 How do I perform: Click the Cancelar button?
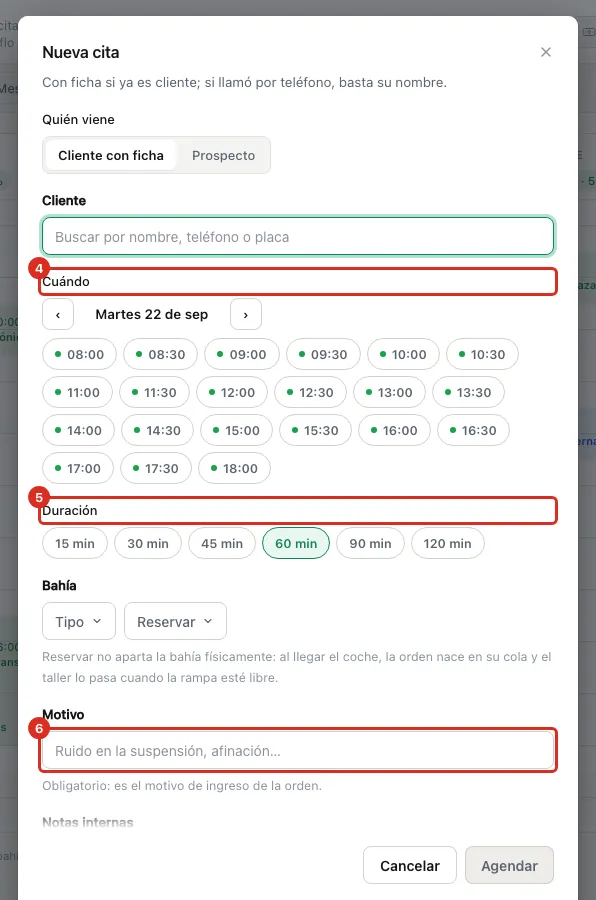(x=410, y=866)
